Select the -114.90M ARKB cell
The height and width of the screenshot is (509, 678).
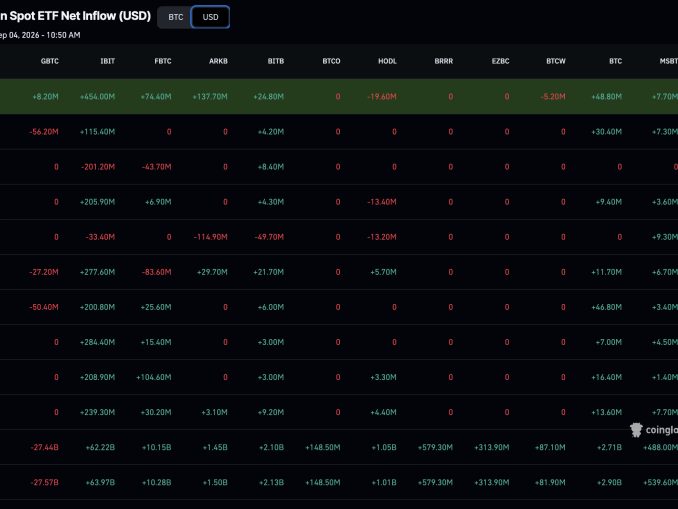[x=211, y=237]
